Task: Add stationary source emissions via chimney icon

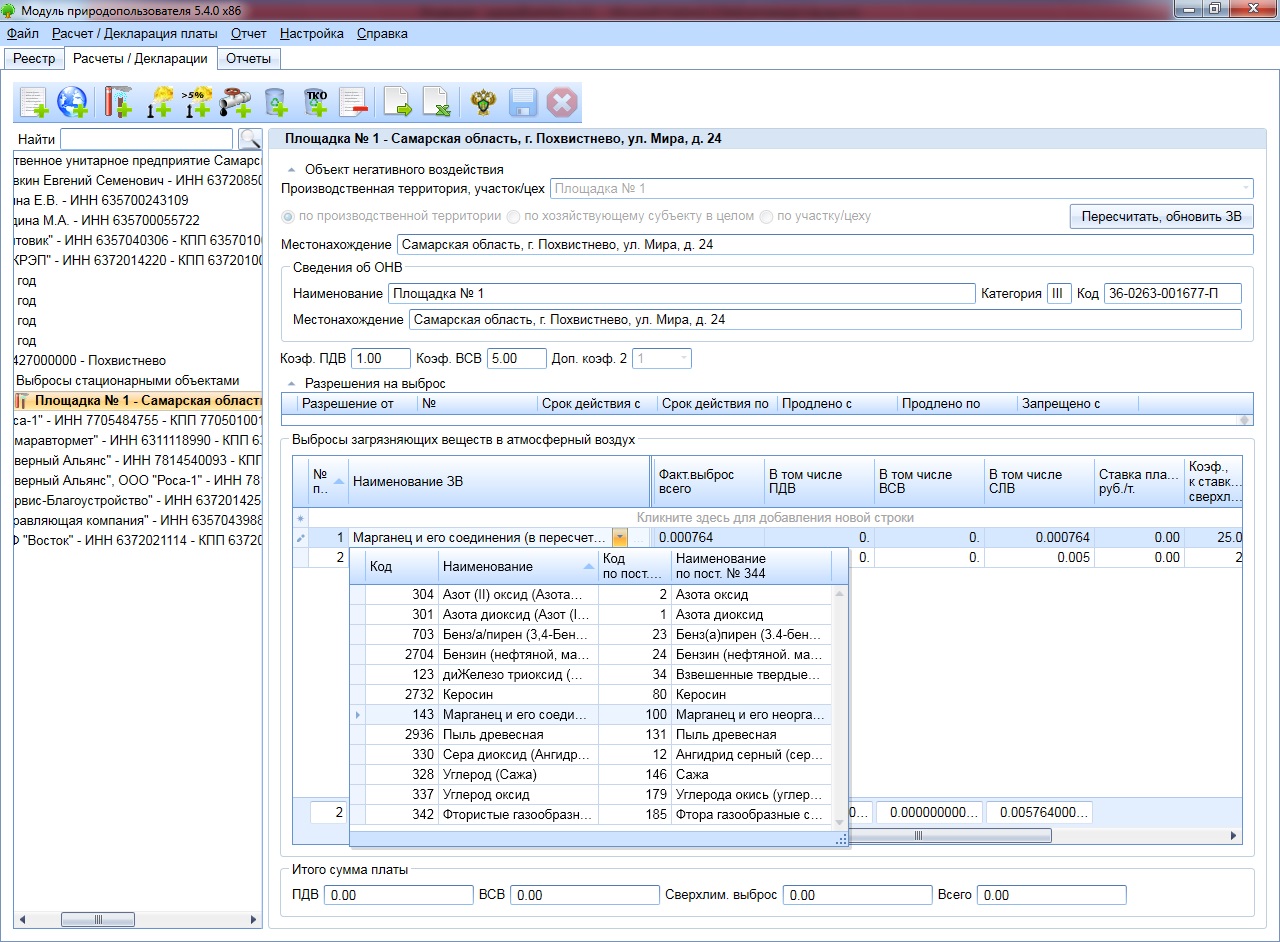Action: [x=118, y=102]
